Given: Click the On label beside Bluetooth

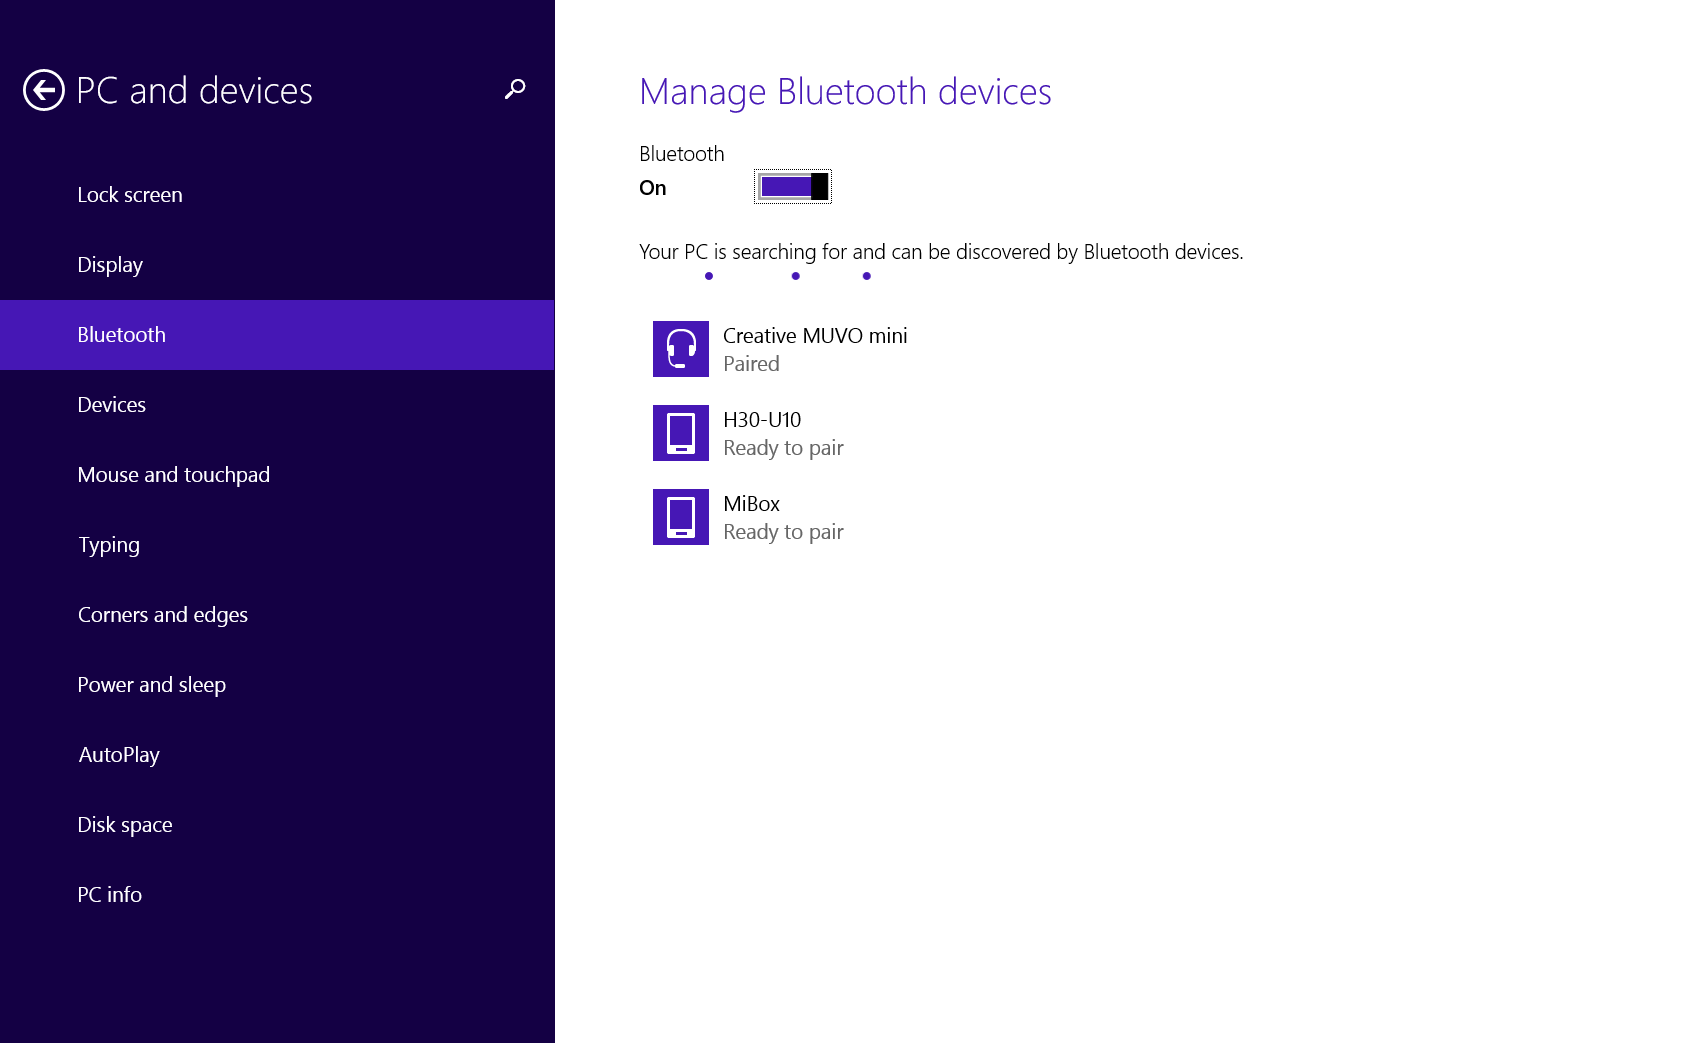Looking at the screenshot, I should pyautogui.click(x=653, y=187).
